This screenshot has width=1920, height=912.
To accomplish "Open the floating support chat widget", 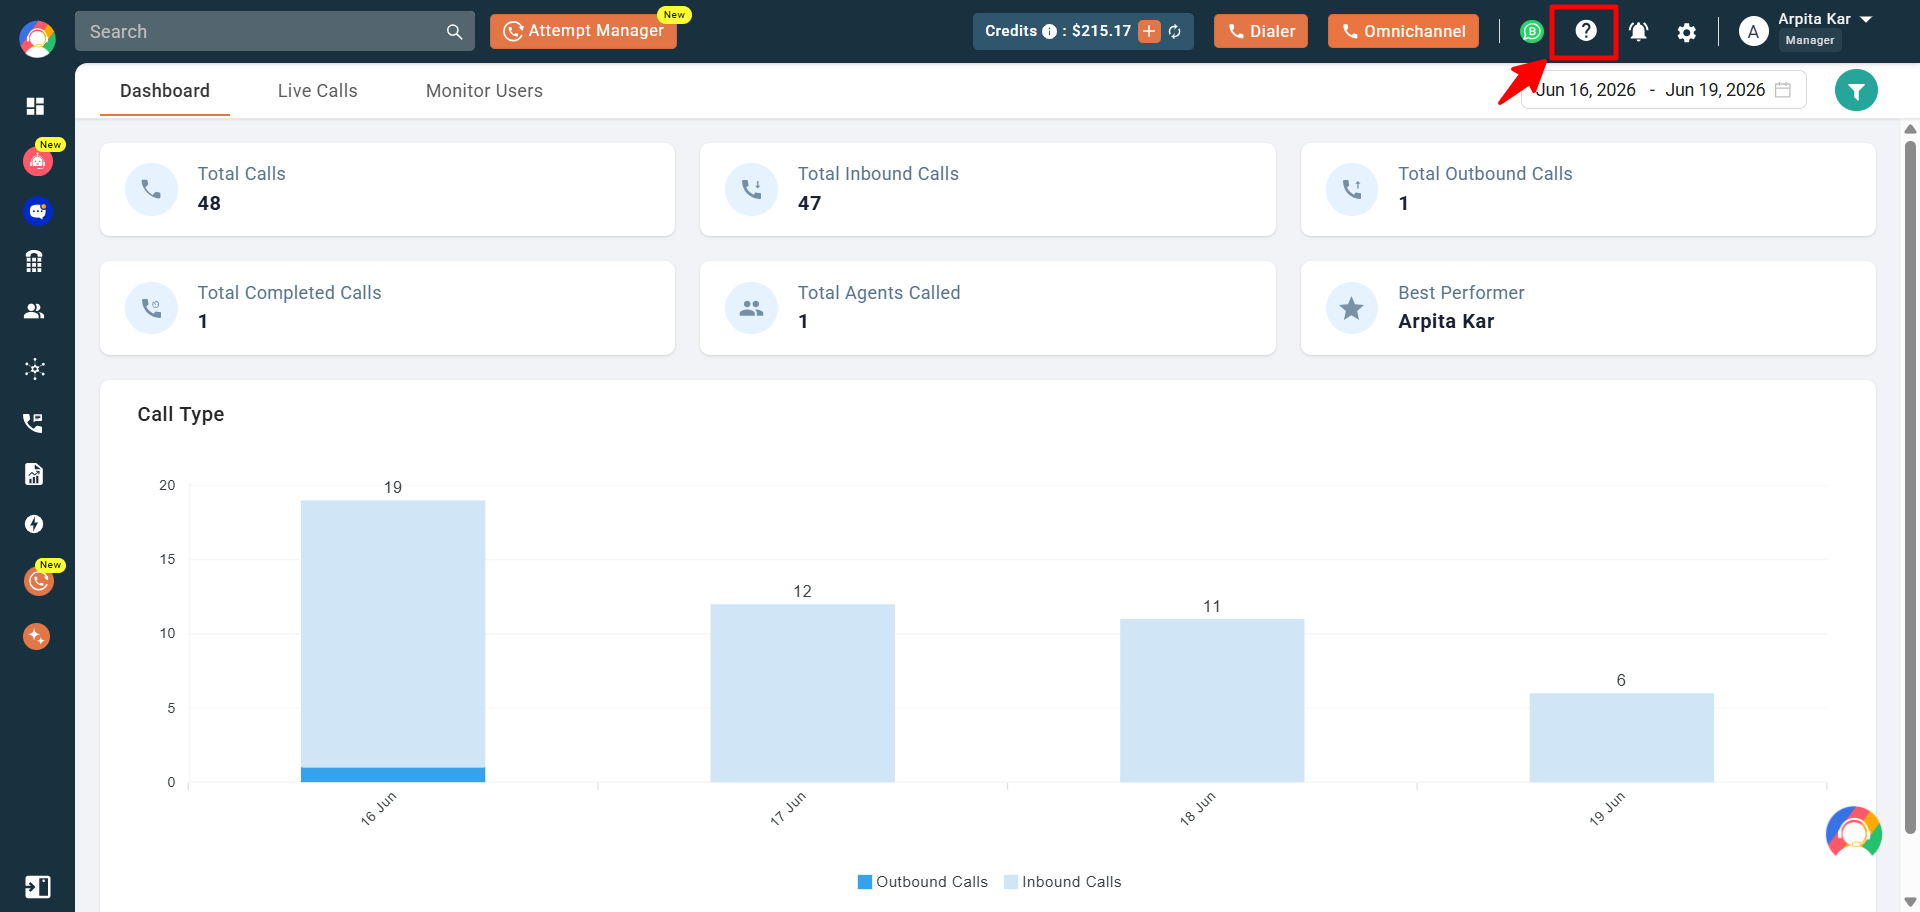I will coord(1854,834).
